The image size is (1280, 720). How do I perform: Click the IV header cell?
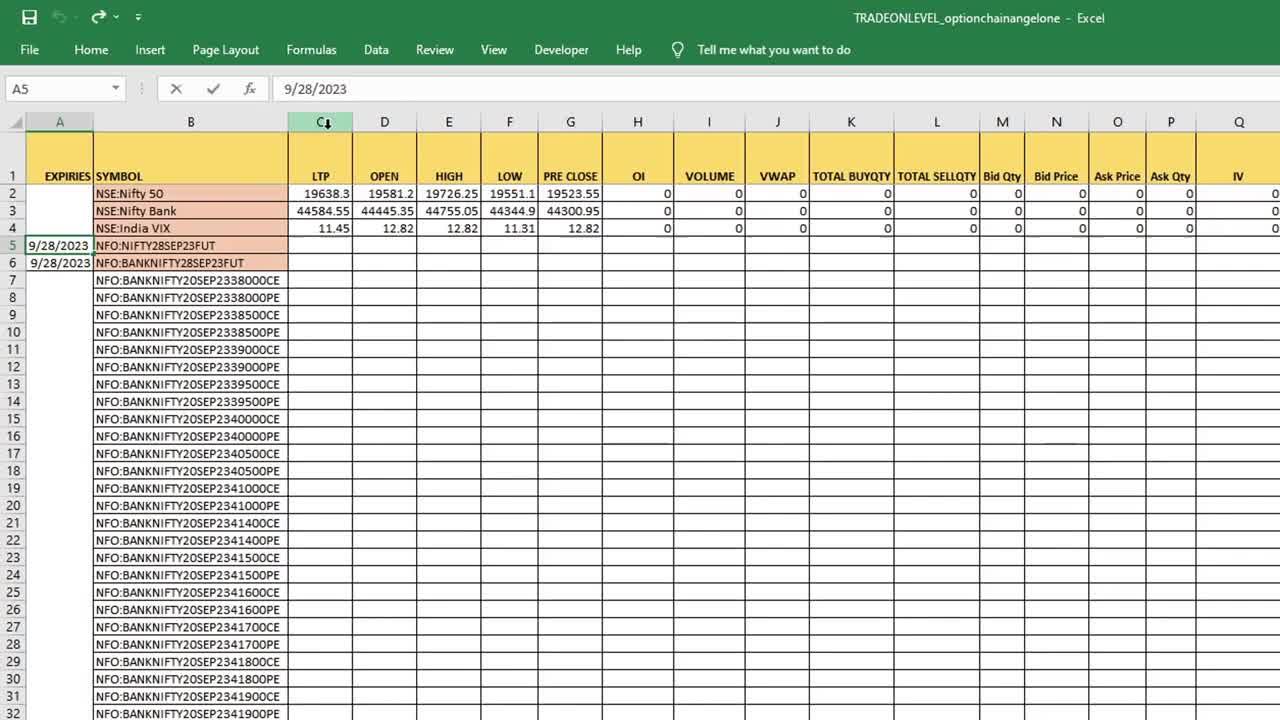(1238, 158)
